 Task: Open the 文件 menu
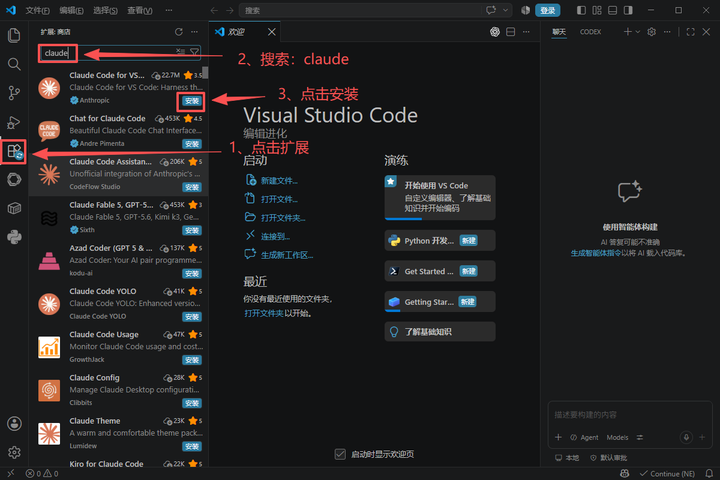click(x=37, y=10)
